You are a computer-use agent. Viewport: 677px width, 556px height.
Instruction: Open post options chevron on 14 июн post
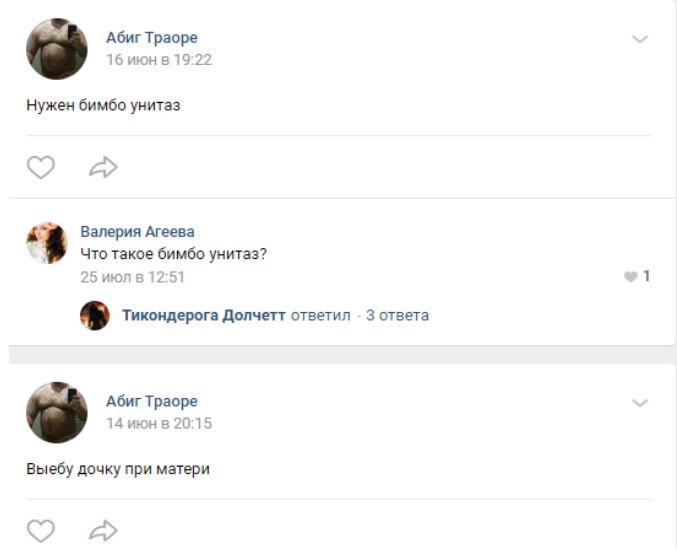(640, 403)
